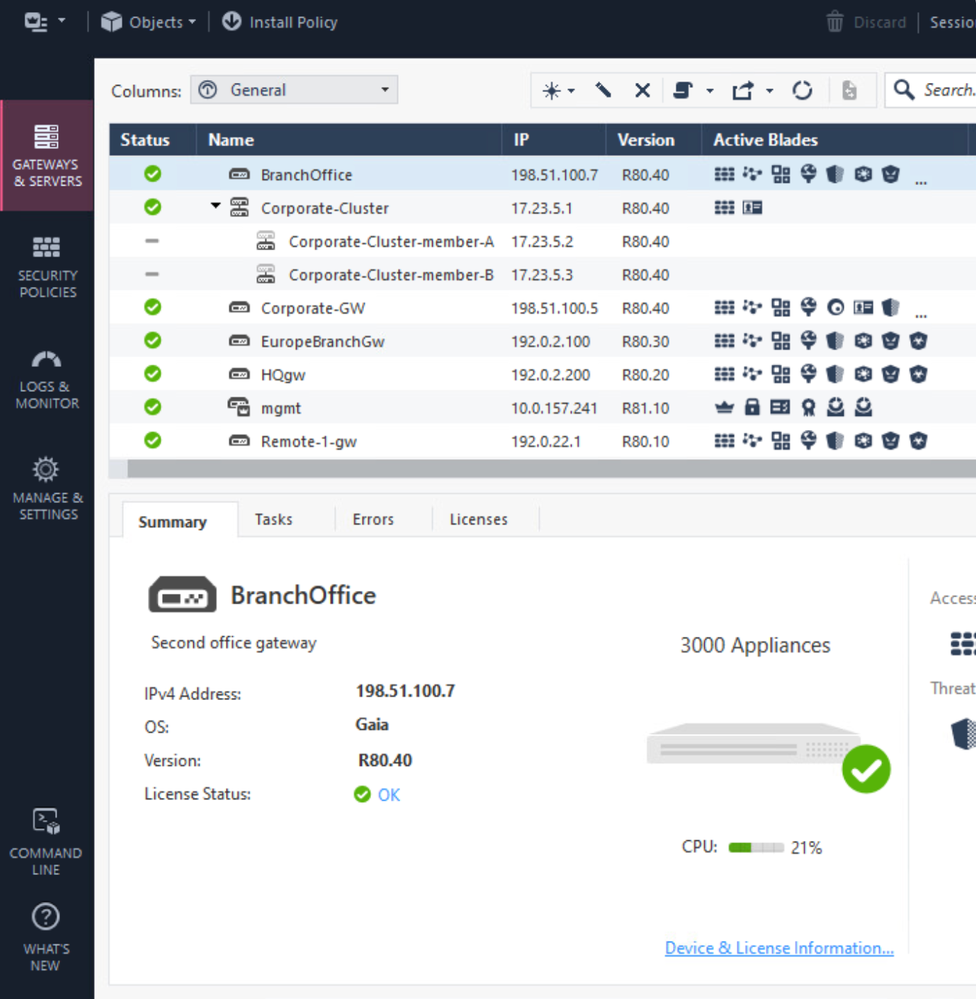Select Corporate-Cluster-member-B row
This screenshot has width=976, height=999.
(x=542, y=275)
